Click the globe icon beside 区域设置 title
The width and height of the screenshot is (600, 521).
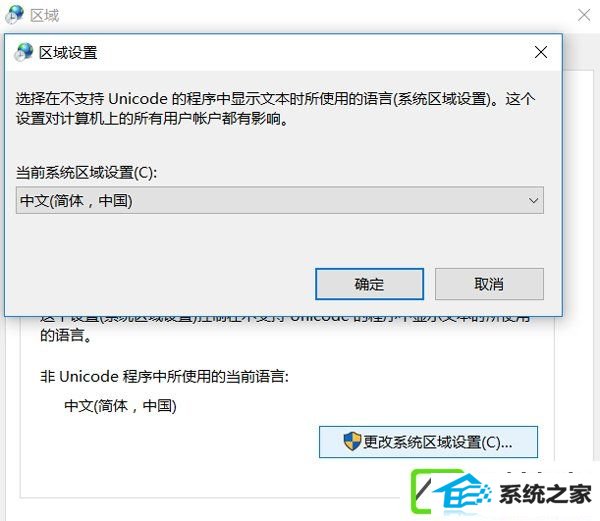click(x=24, y=52)
